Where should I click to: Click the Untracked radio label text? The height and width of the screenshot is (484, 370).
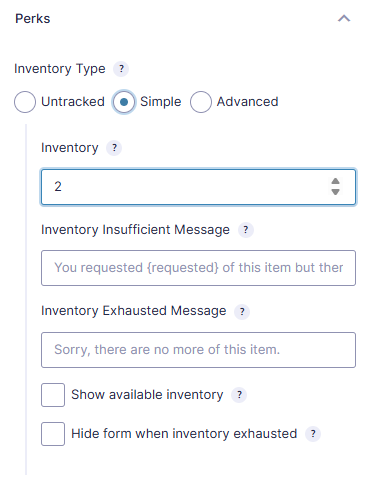[73, 102]
